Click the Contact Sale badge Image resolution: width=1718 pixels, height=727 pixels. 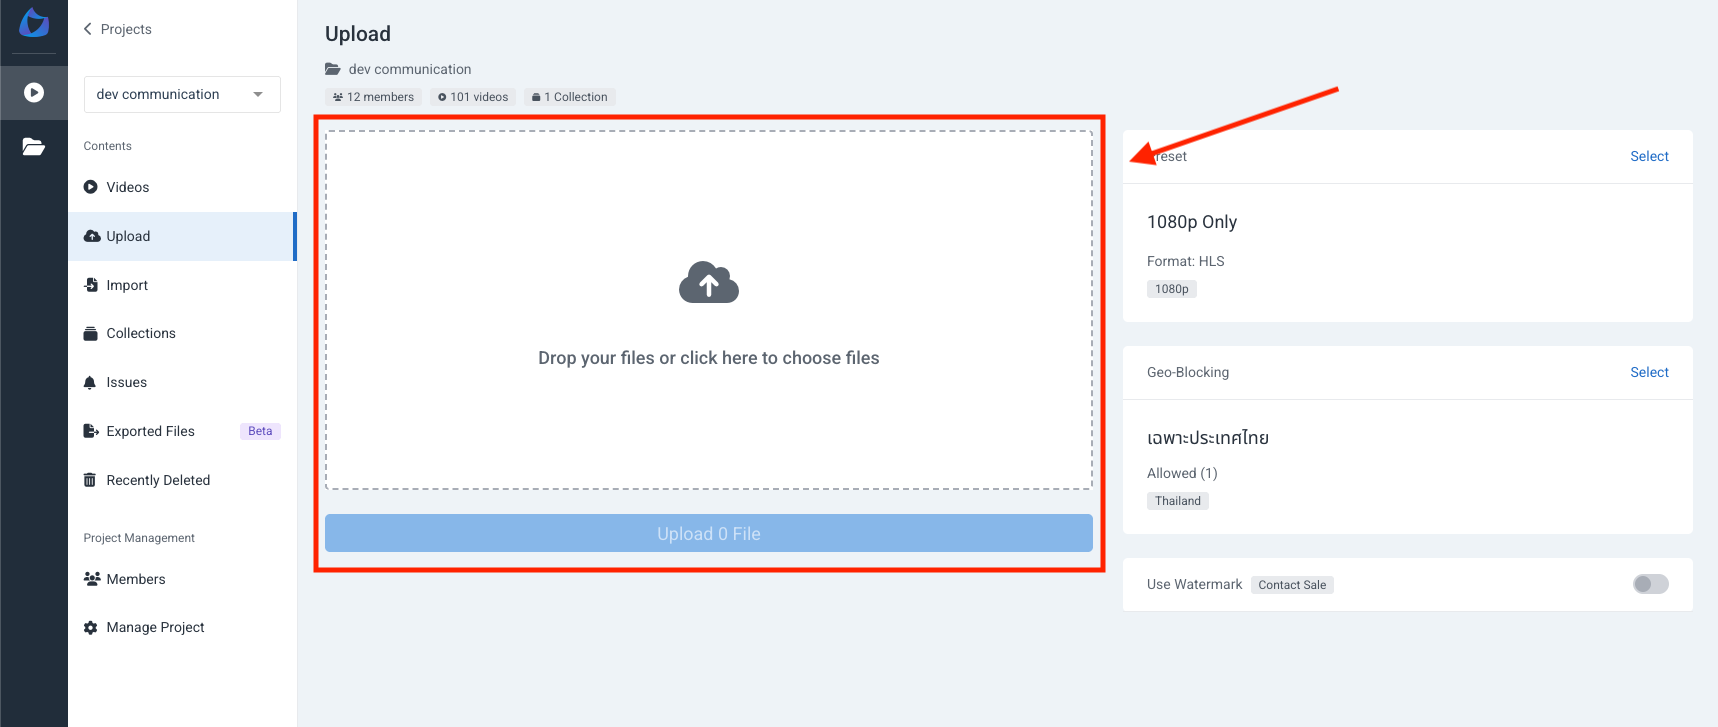(1292, 585)
